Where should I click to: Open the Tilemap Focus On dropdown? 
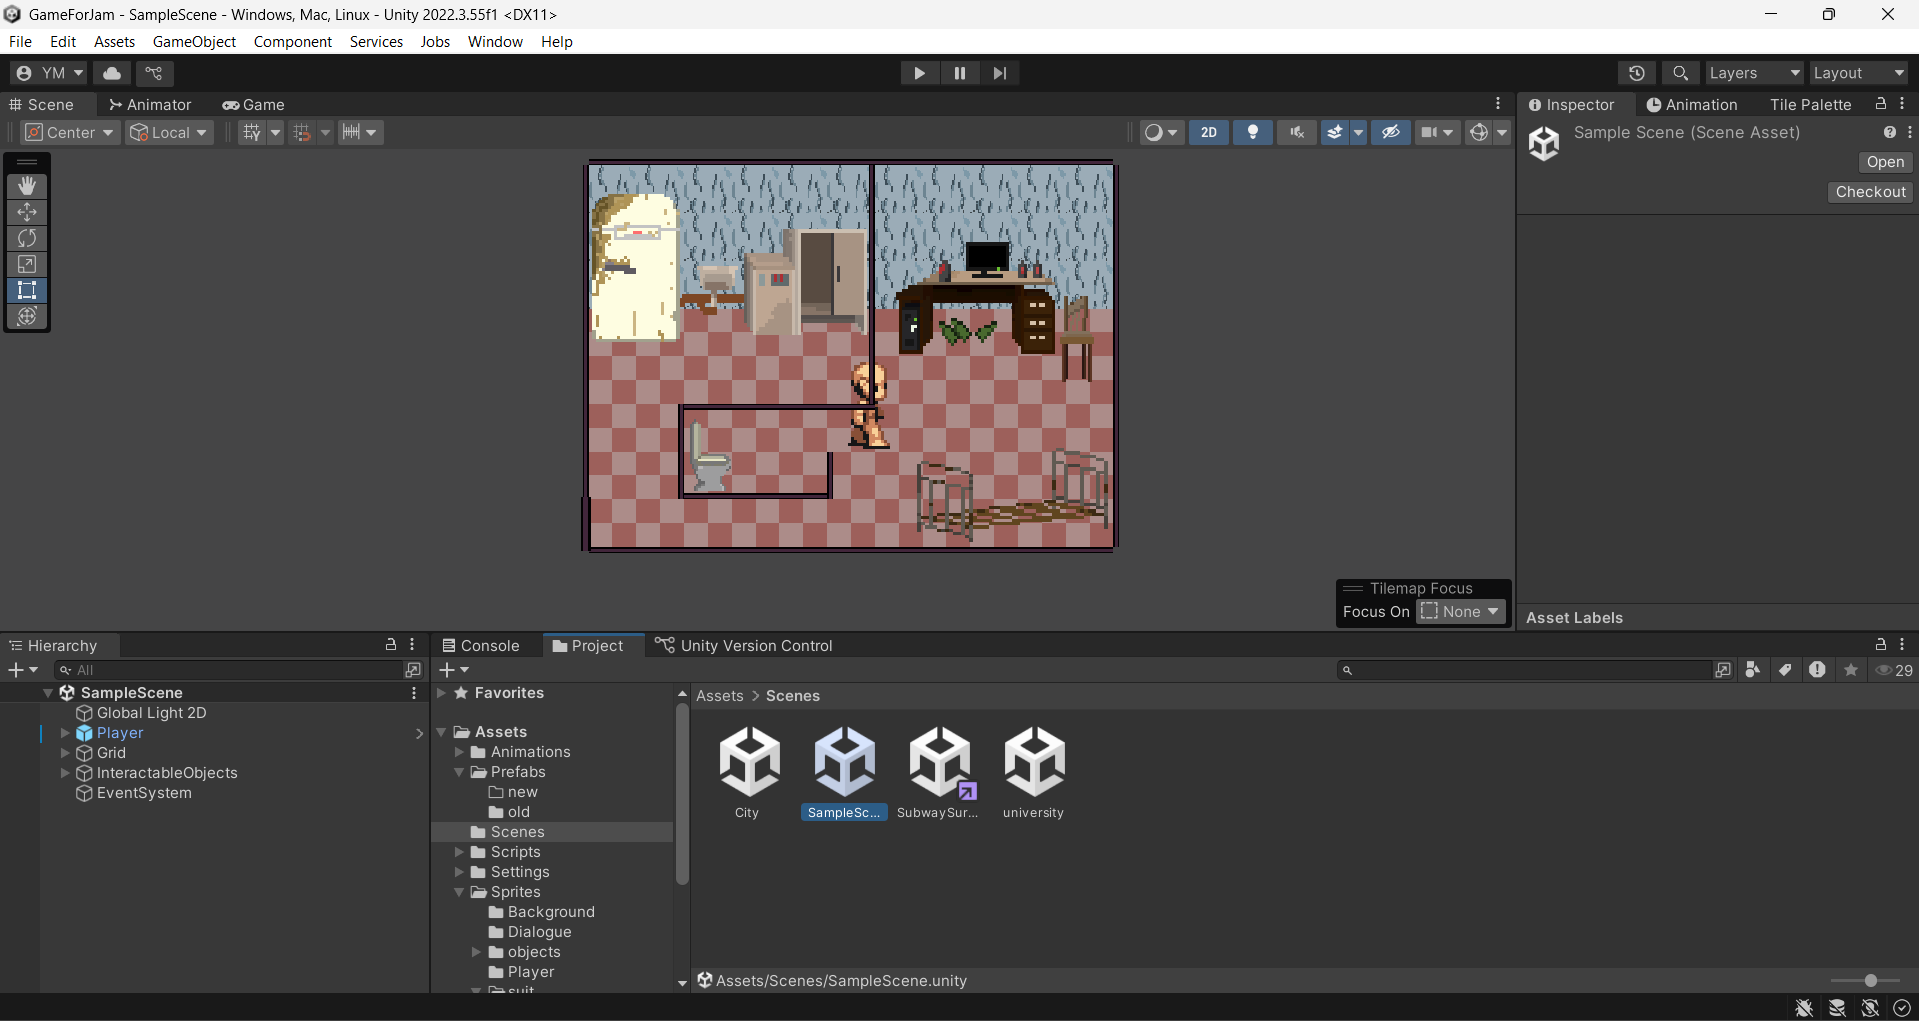click(x=1461, y=612)
